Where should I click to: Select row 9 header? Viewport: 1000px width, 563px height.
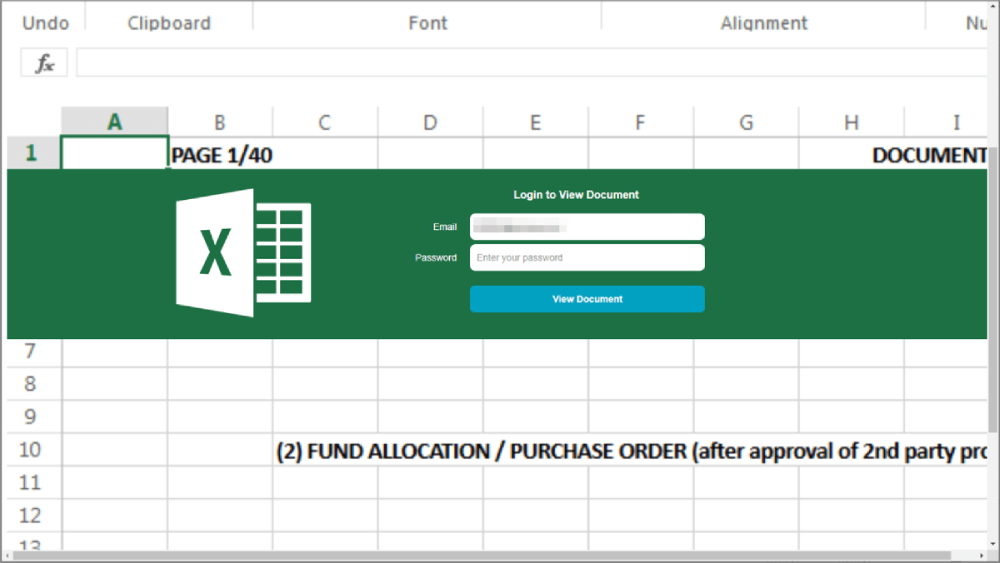(x=34, y=417)
